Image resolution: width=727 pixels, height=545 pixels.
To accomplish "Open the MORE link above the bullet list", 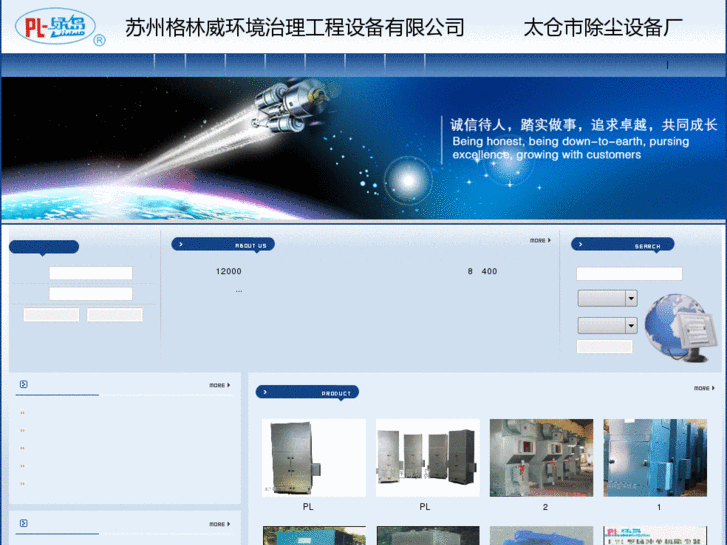I will click(x=219, y=385).
